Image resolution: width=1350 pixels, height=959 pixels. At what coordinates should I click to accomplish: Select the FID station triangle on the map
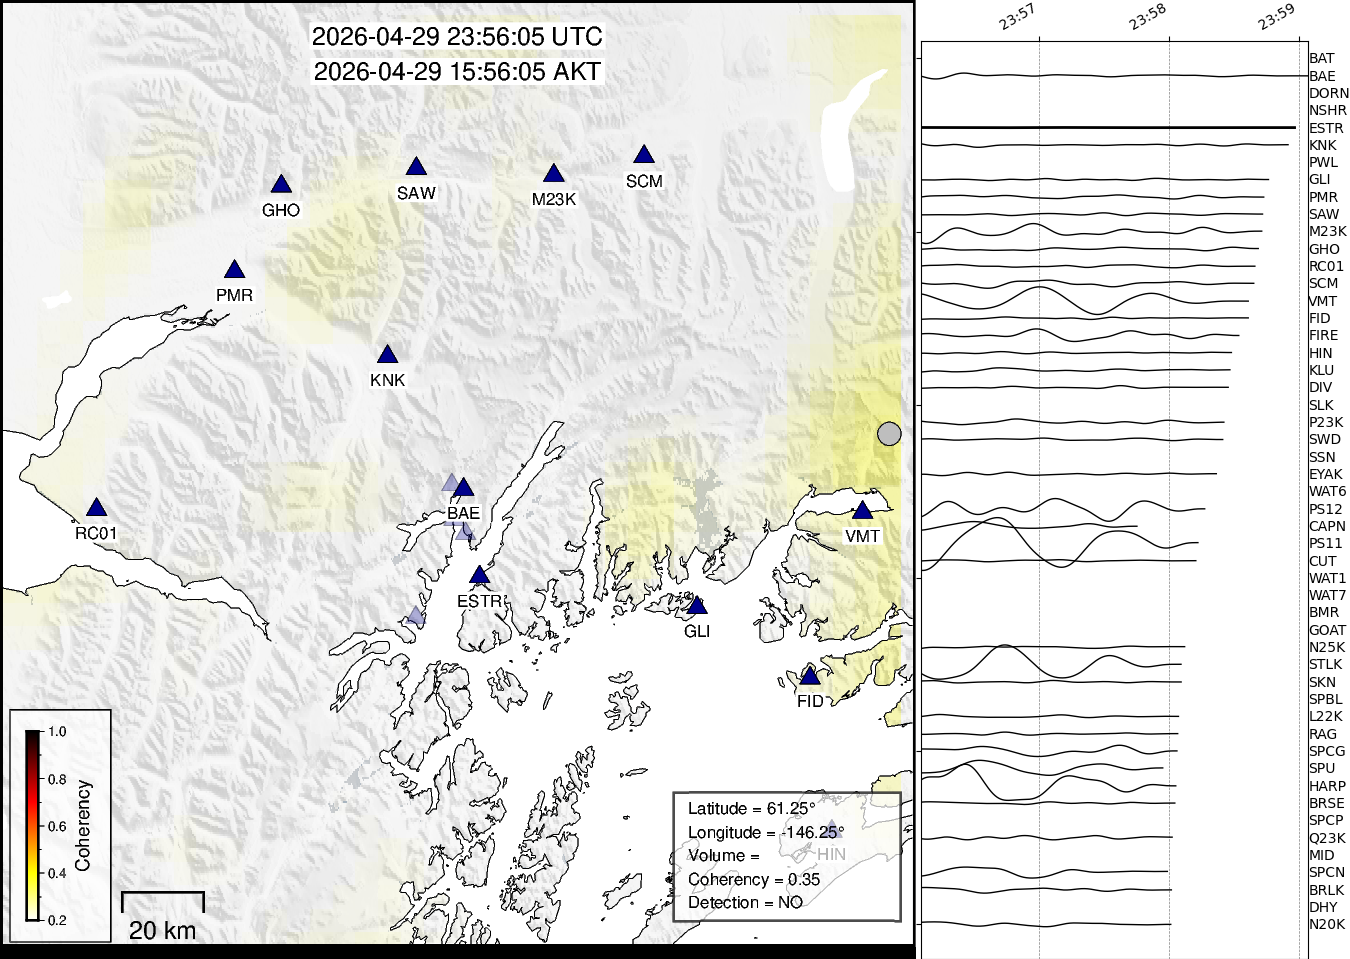point(810,677)
